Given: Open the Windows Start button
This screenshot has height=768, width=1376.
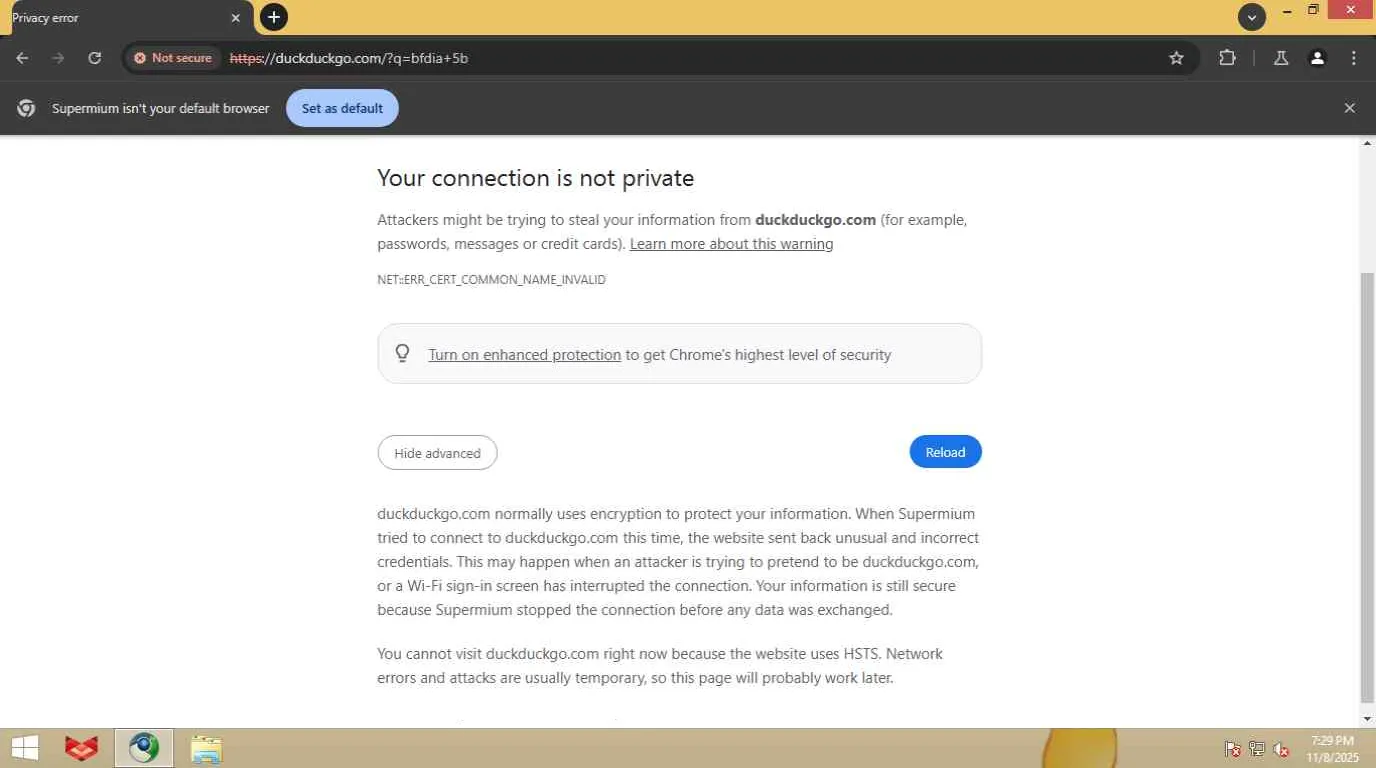Looking at the screenshot, I should pyautogui.click(x=25, y=748).
